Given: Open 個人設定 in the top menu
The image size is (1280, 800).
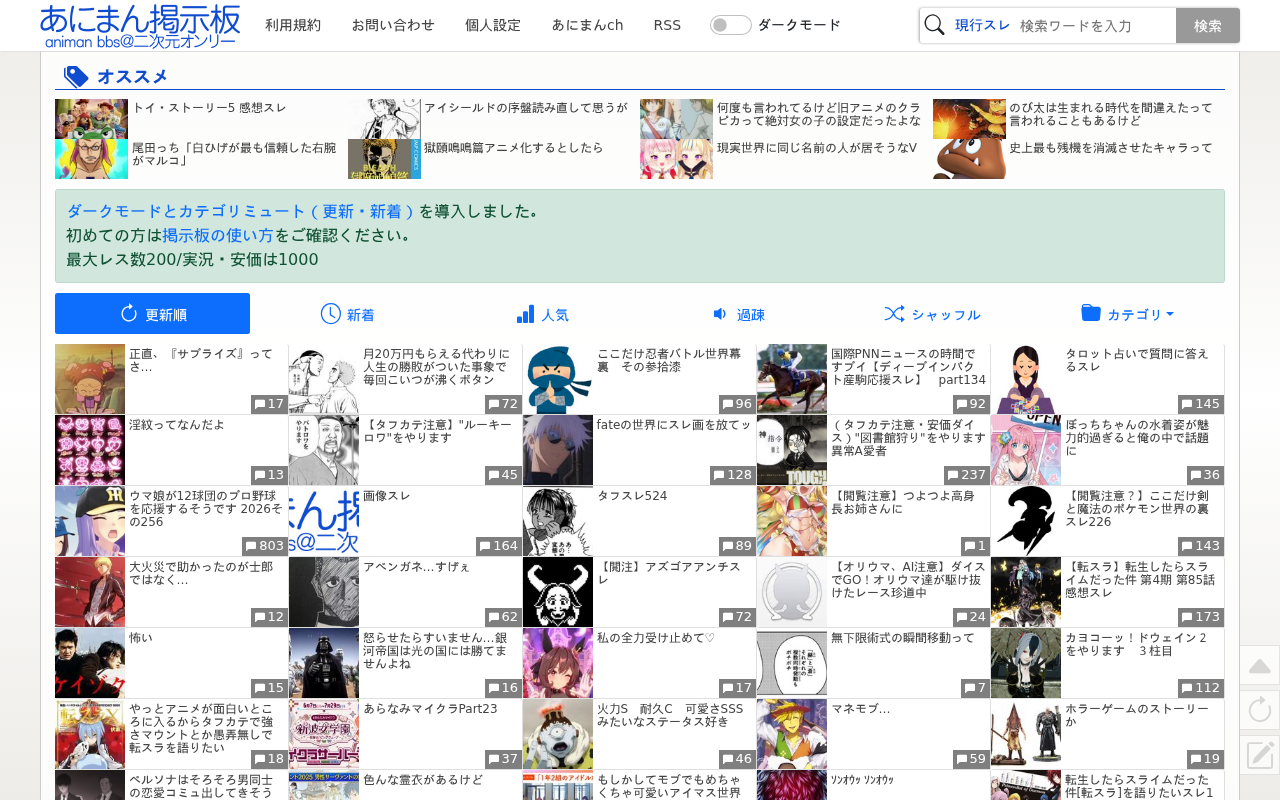Looking at the screenshot, I should (x=493, y=25).
